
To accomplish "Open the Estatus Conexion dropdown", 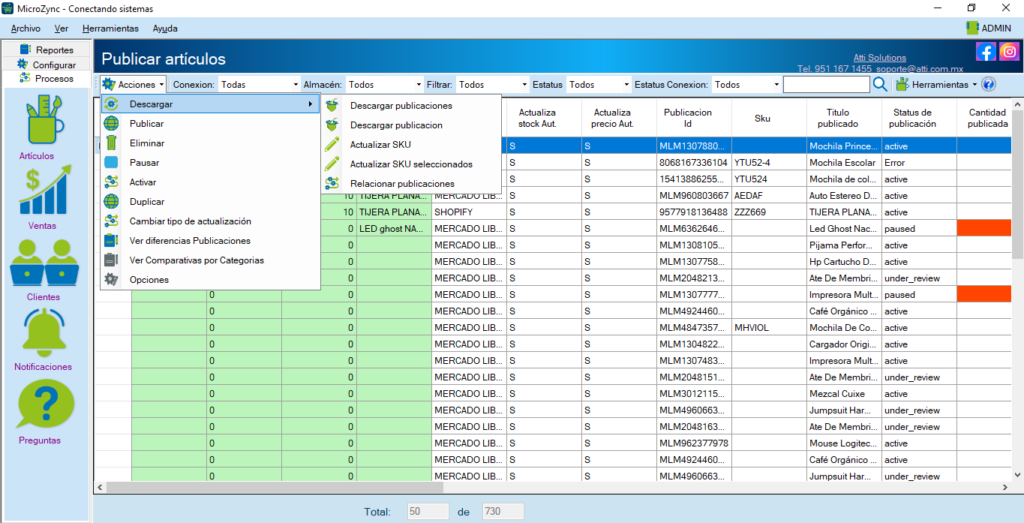I will point(746,84).
